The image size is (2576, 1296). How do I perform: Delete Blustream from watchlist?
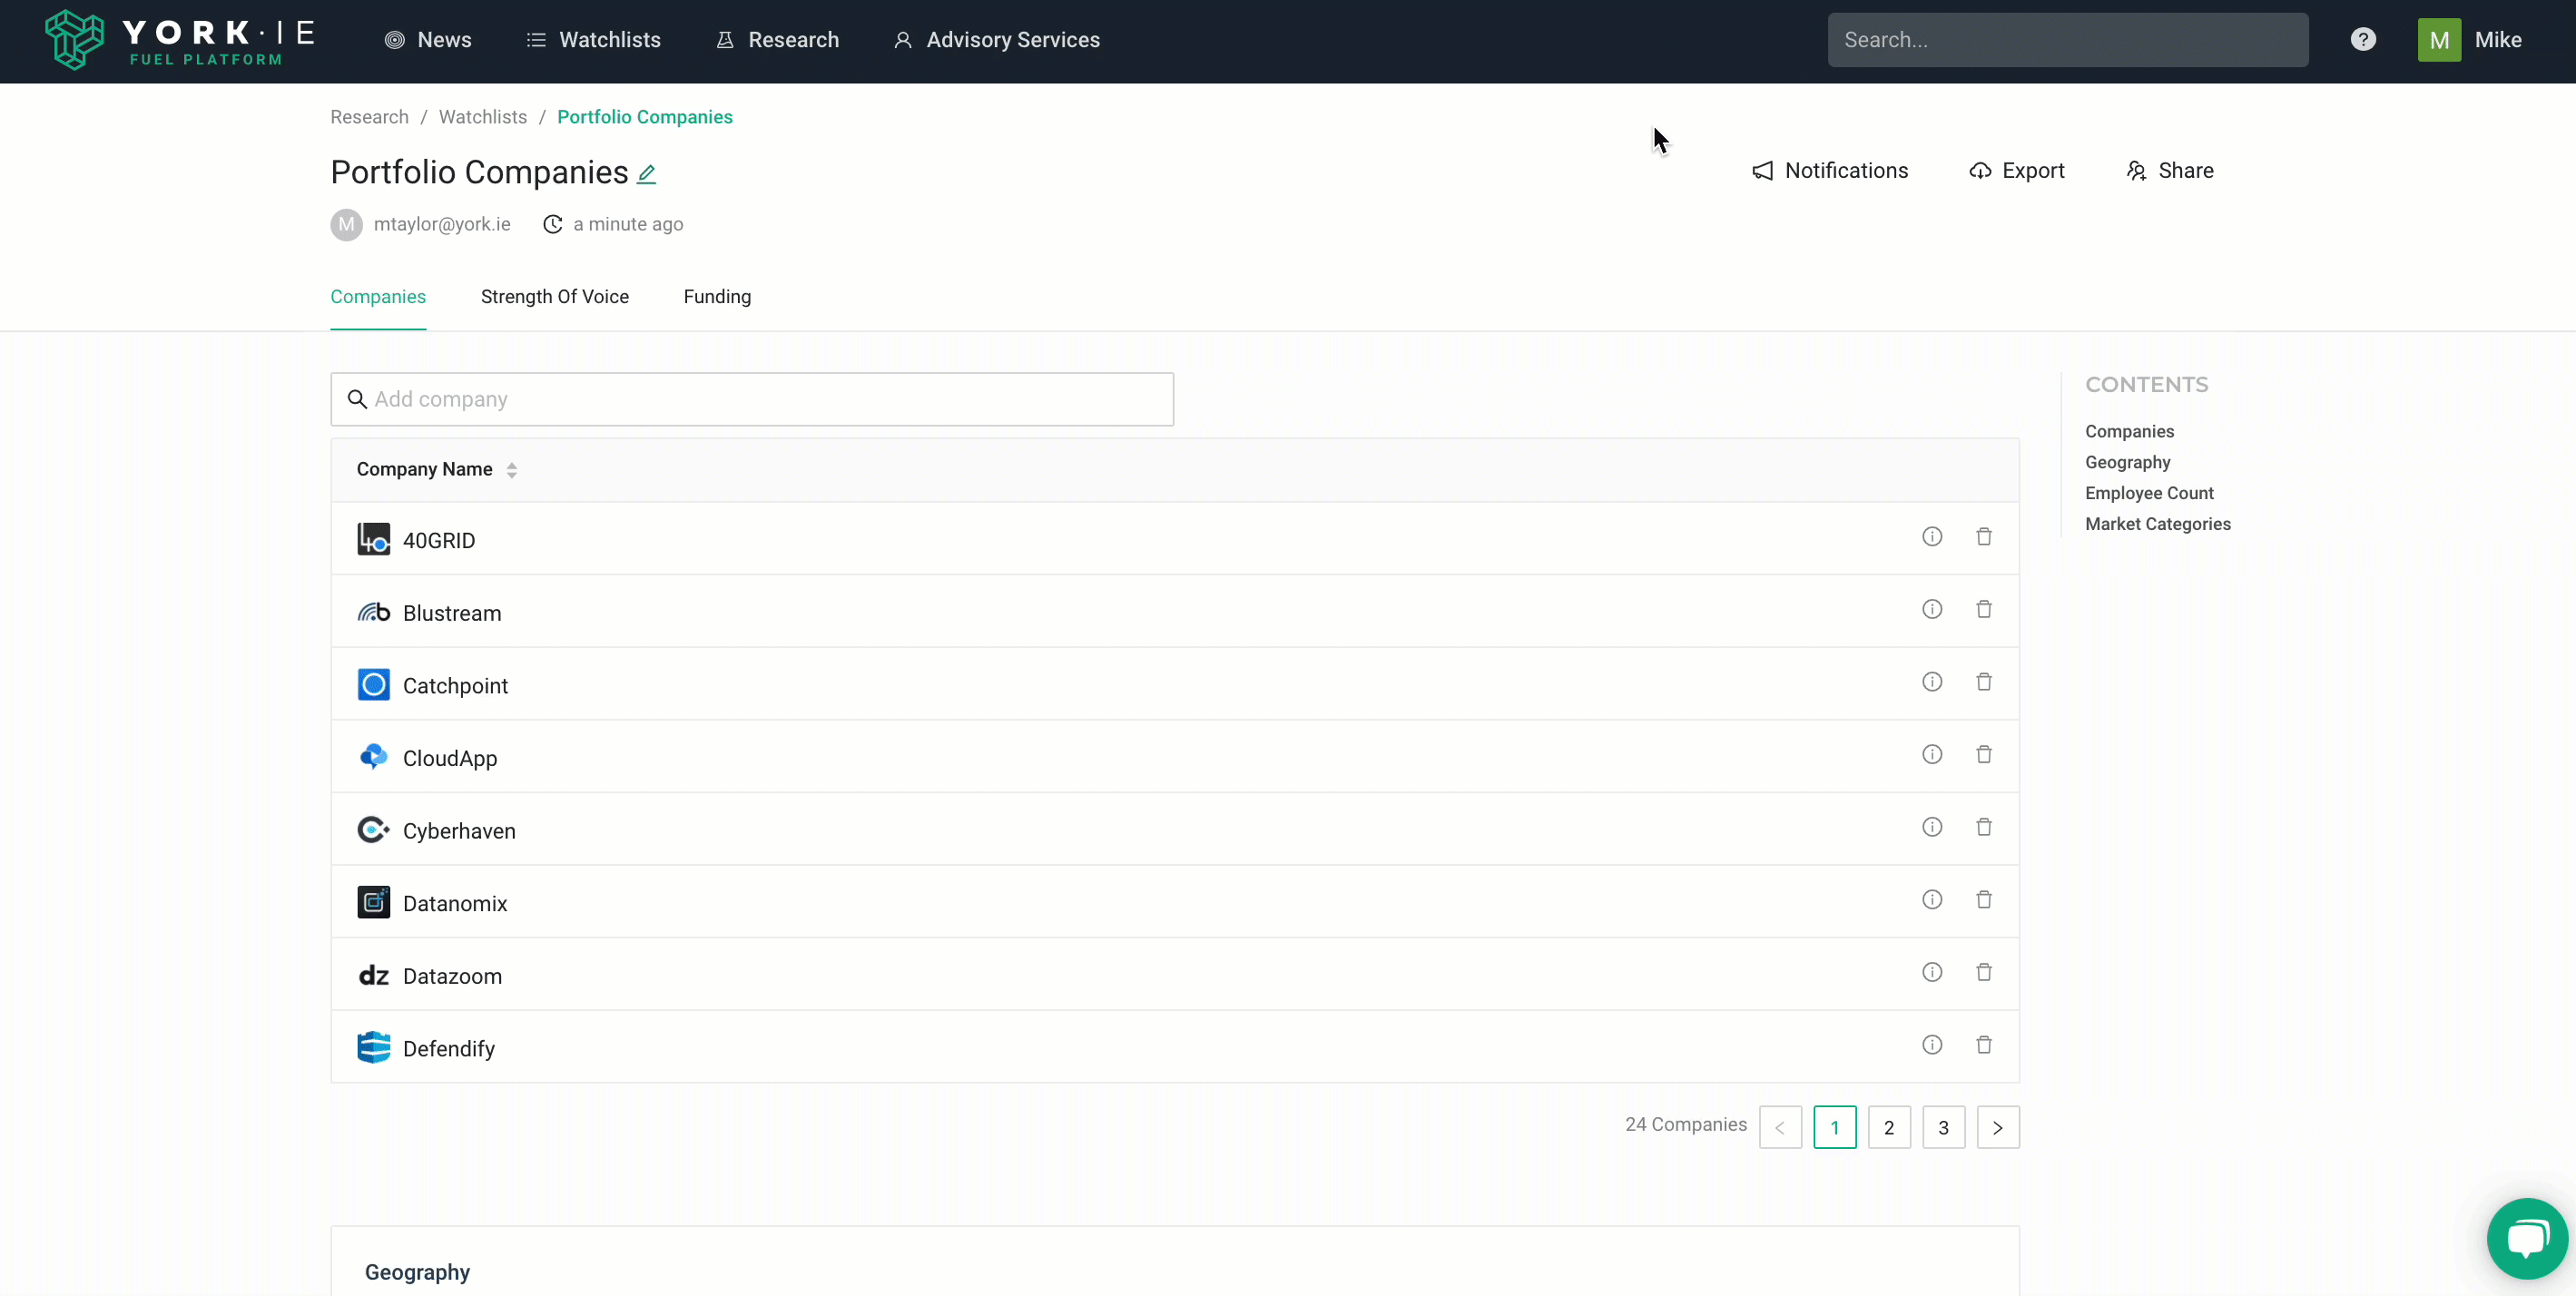click(1984, 610)
